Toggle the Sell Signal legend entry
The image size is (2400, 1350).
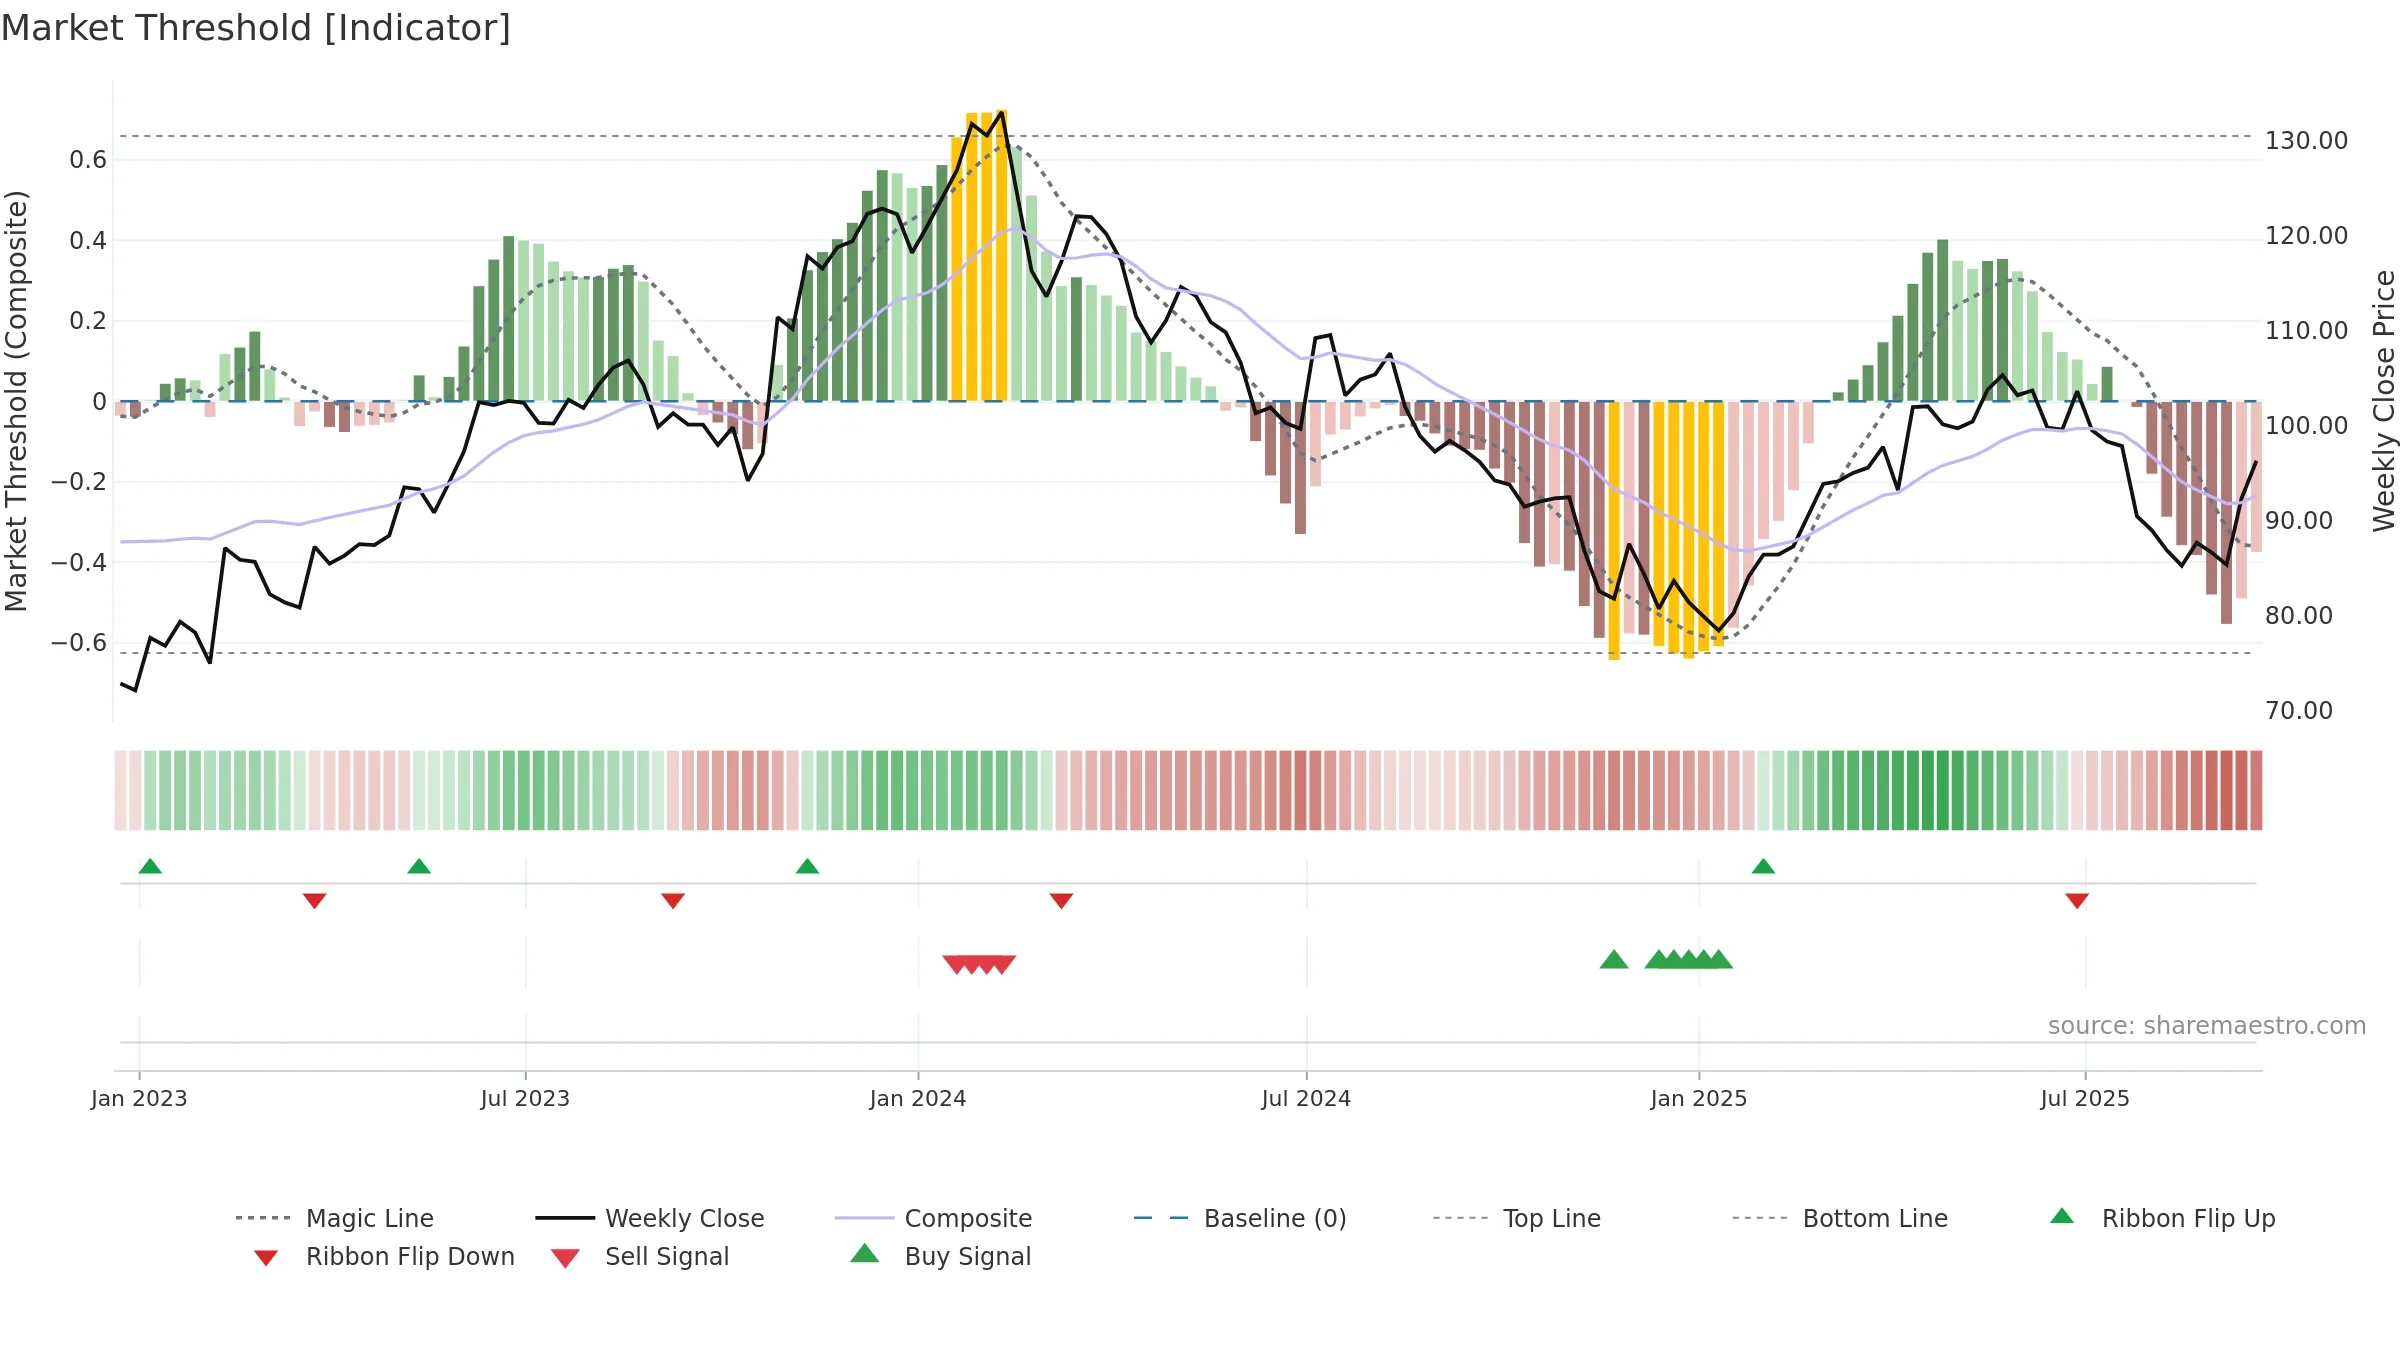tap(640, 1256)
